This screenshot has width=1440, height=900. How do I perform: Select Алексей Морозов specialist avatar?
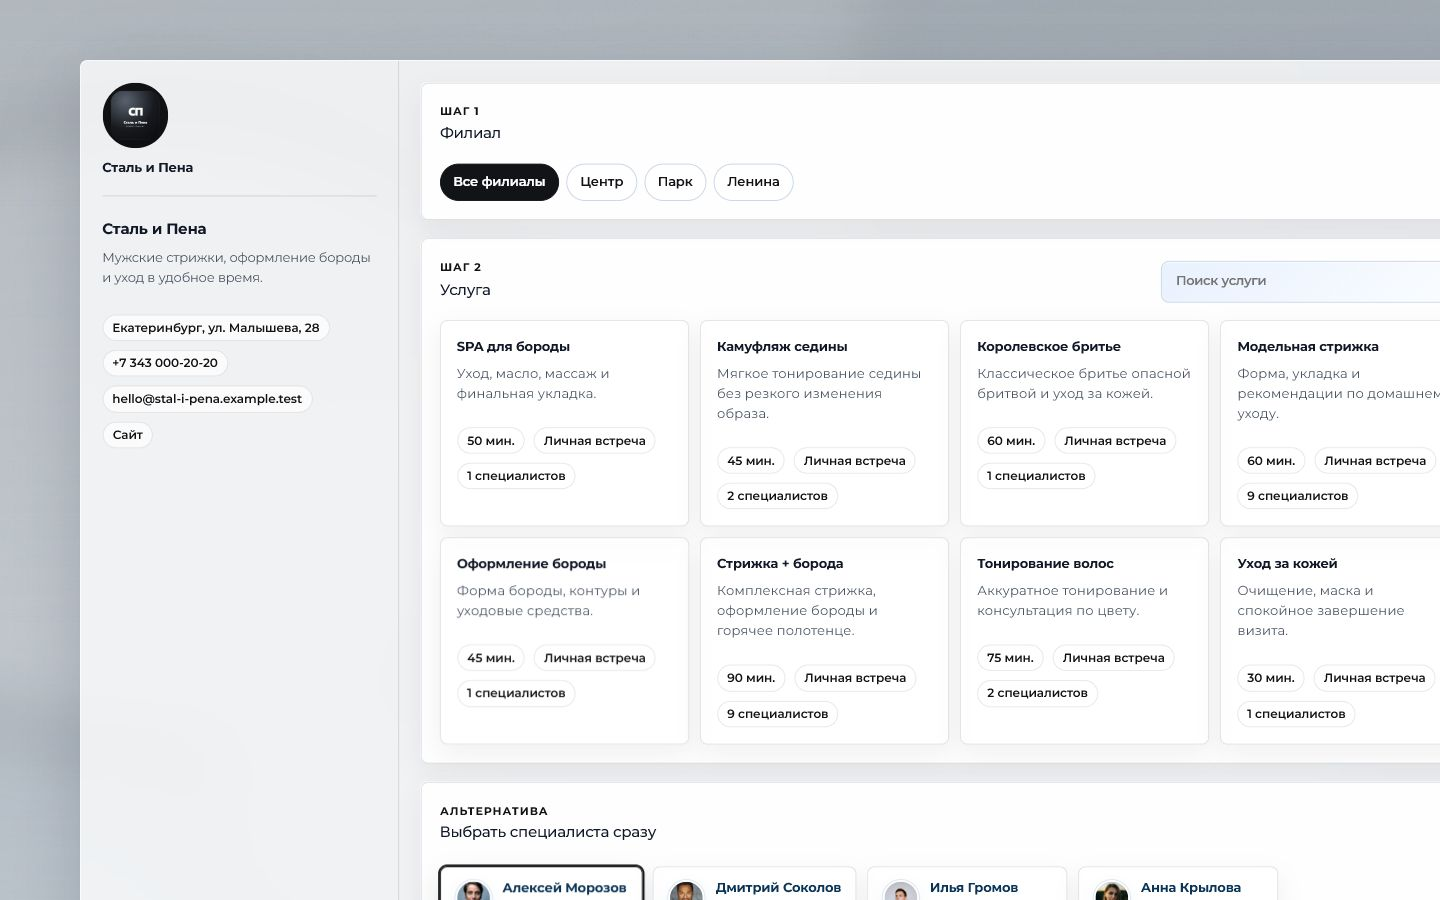tap(473, 891)
